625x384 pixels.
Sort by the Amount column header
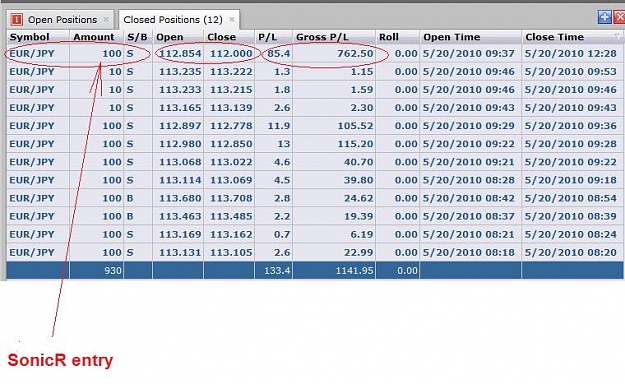(x=94, y=37)
